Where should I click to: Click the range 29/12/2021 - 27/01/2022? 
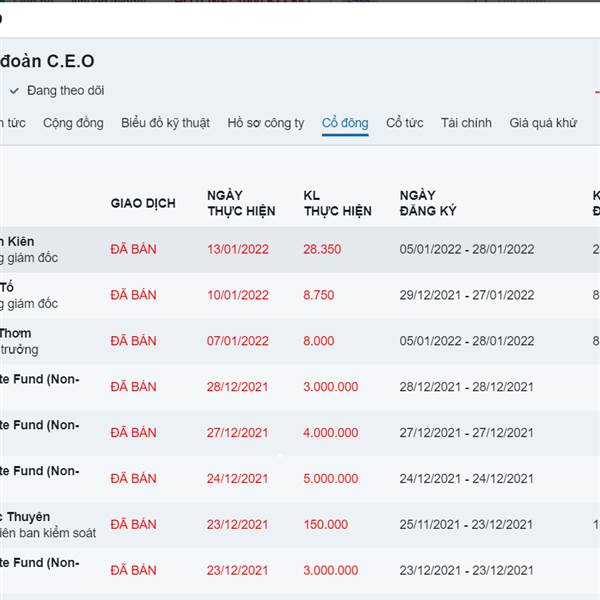[467, 295]
